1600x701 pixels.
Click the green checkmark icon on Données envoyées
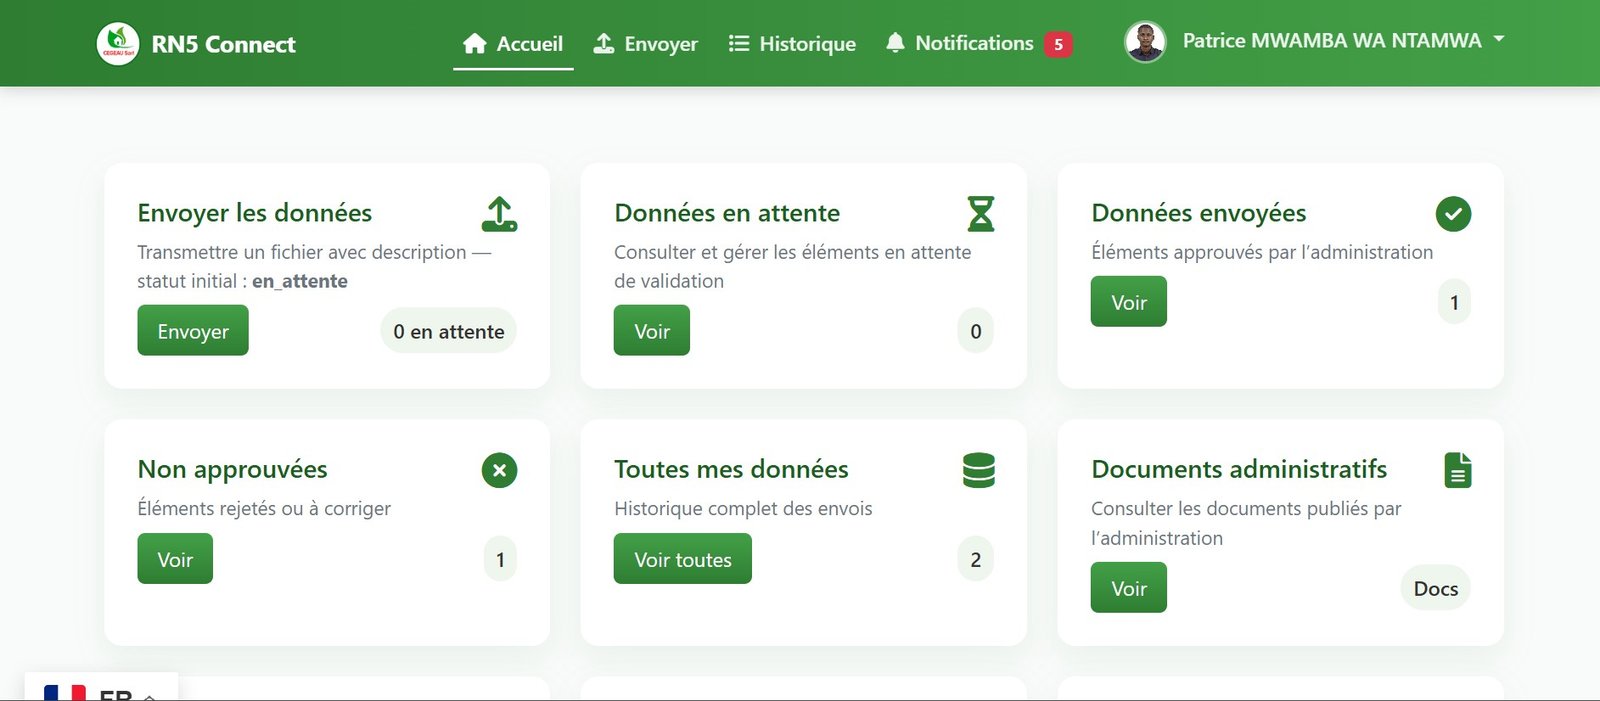(1453, 214)
